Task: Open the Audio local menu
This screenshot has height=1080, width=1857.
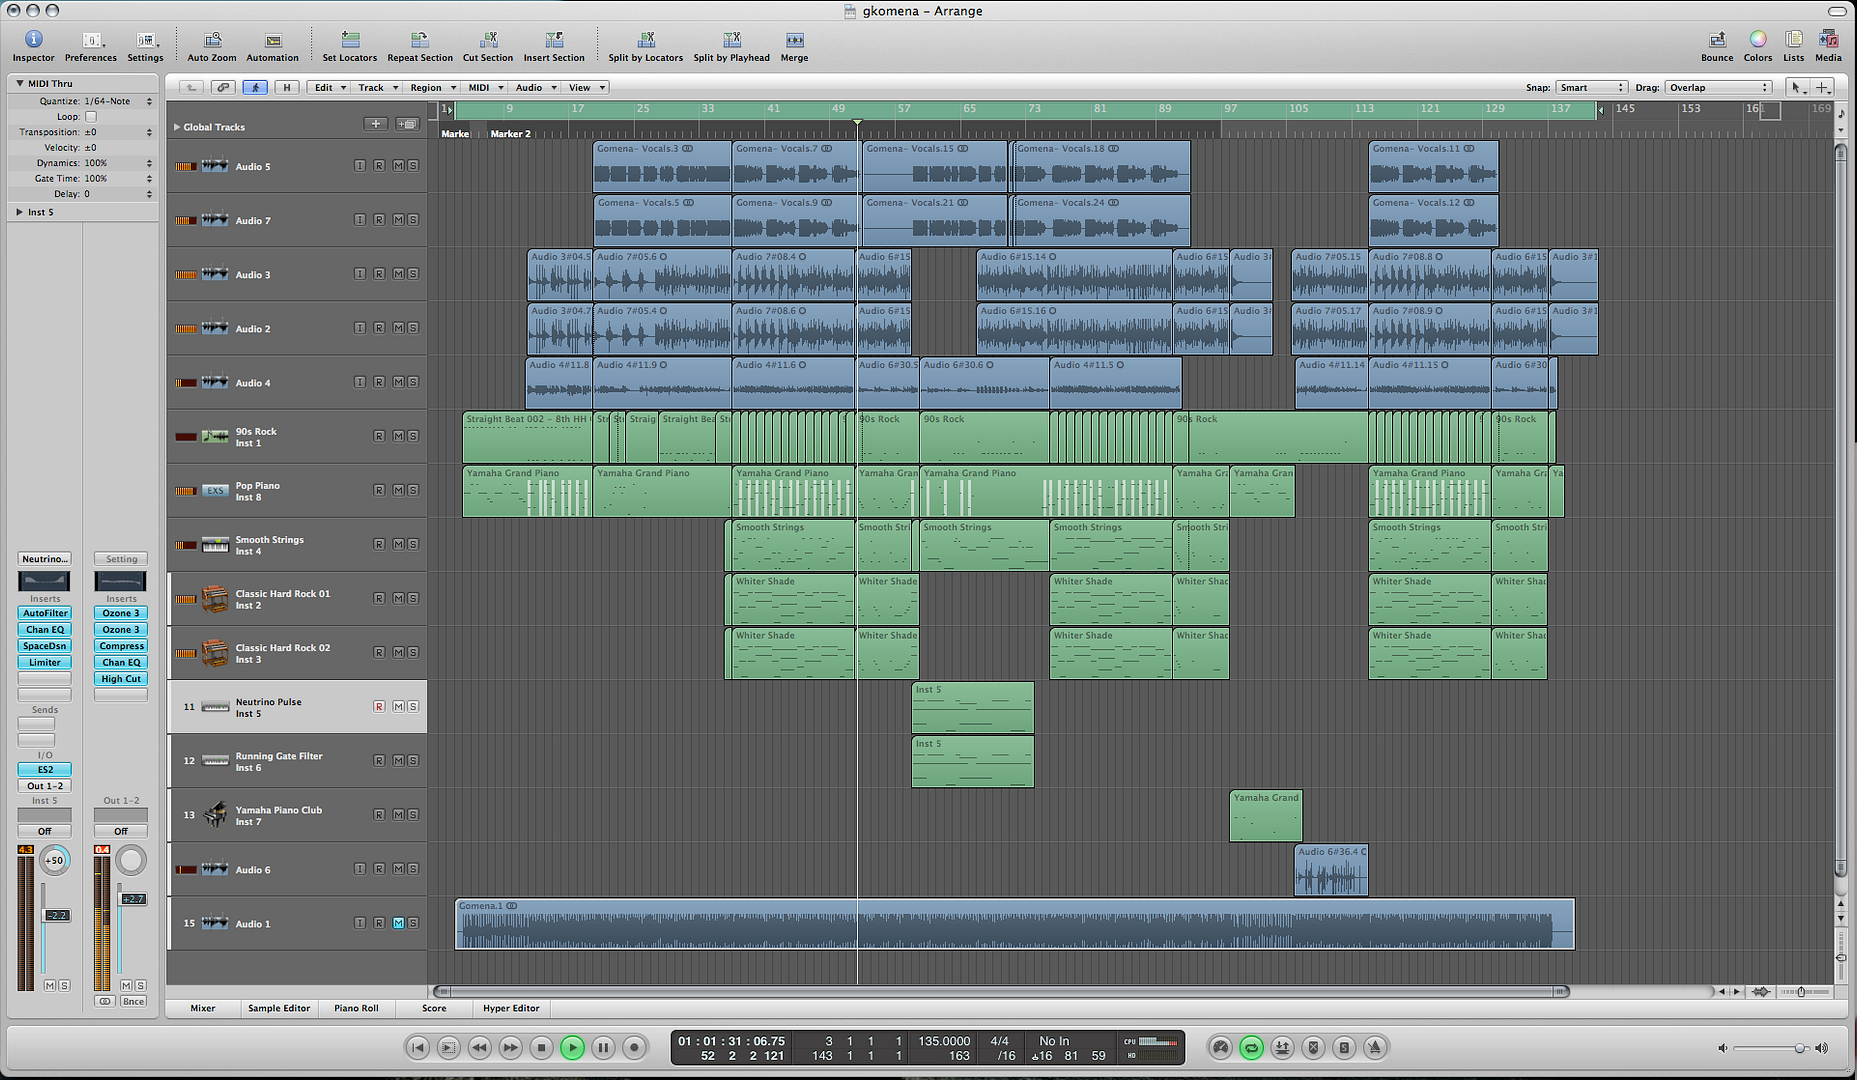Action: coord(535,88)
